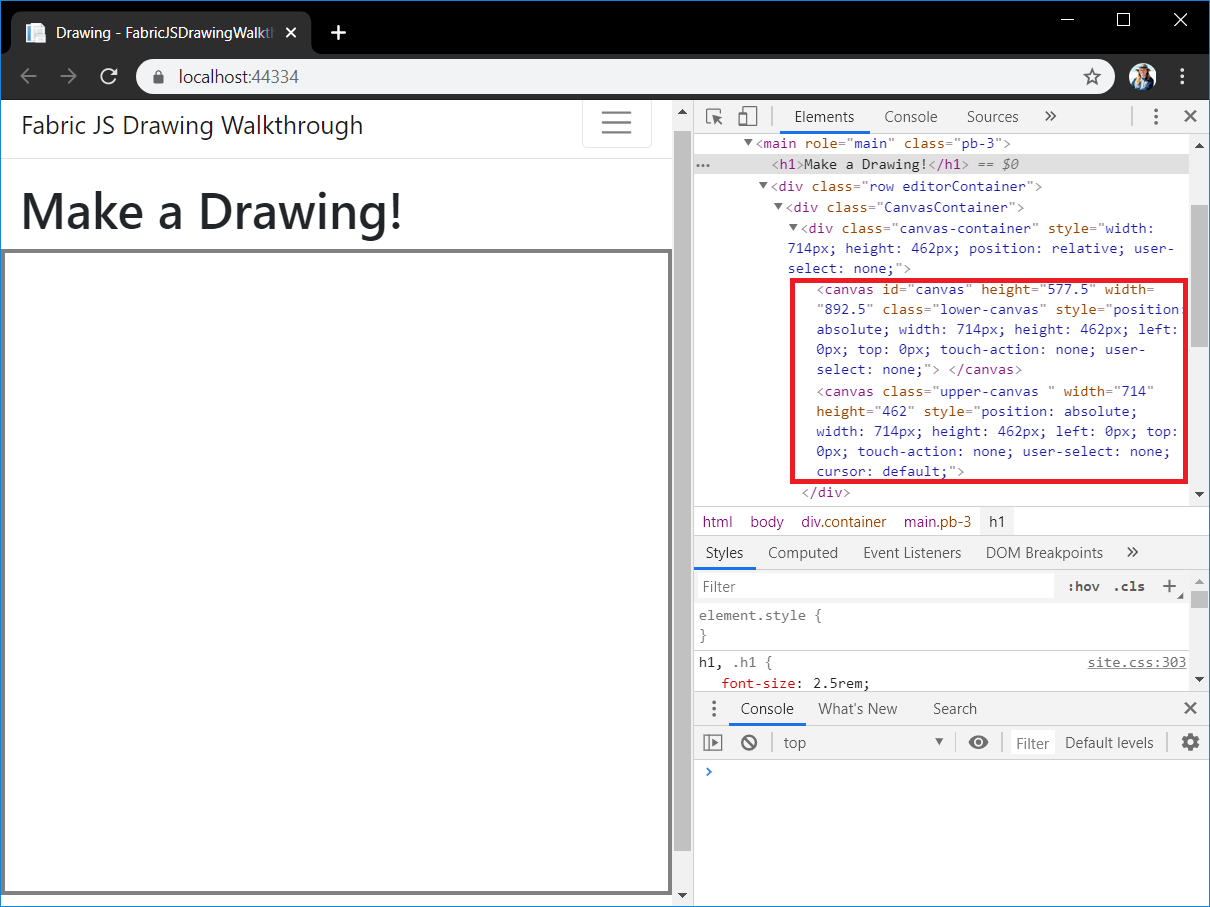Viewport: 1210px width, 907px height.
Task: Expand more DevTools panels with the chevron
Action: point(1050,116)
